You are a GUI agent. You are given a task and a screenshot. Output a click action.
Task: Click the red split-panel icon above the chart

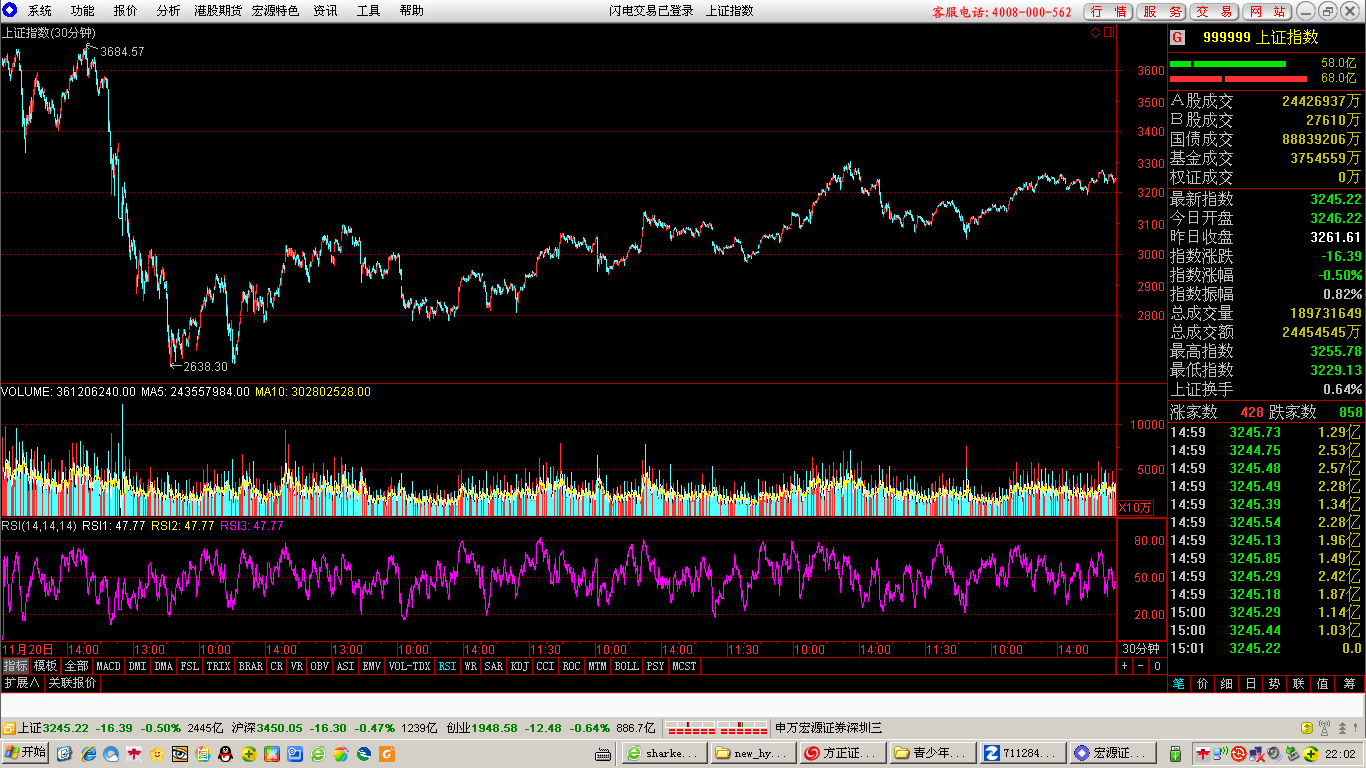coord(1108,32)
